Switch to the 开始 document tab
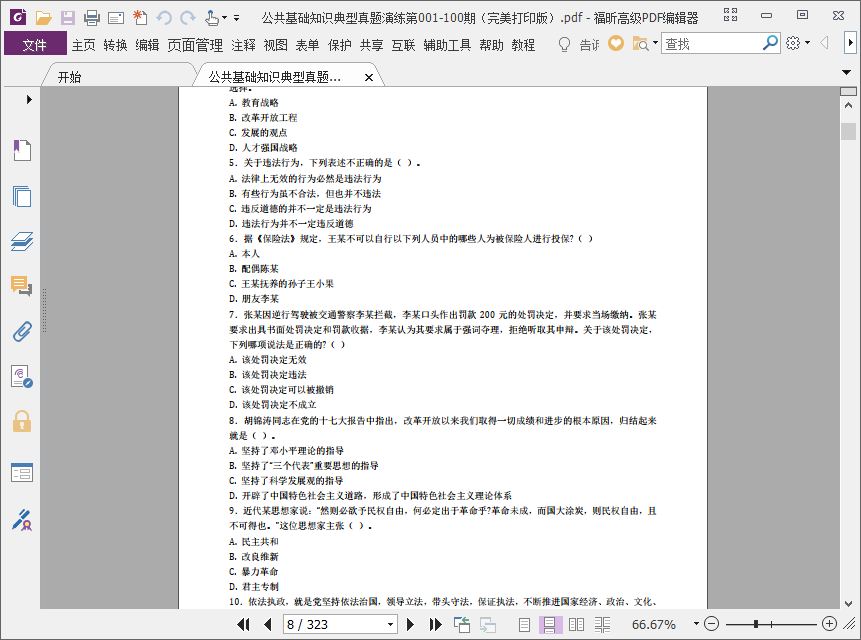861x640 pixels. [x=70, y=77]
